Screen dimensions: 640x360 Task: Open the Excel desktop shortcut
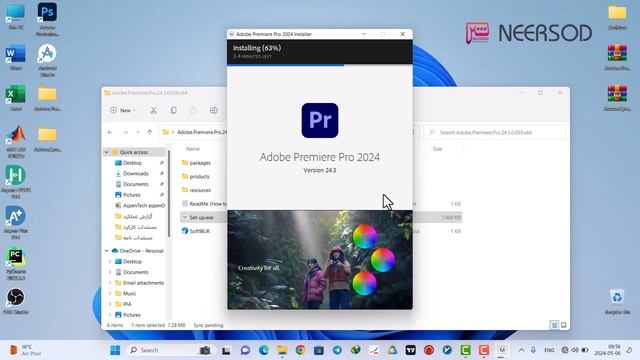[16, 98]
